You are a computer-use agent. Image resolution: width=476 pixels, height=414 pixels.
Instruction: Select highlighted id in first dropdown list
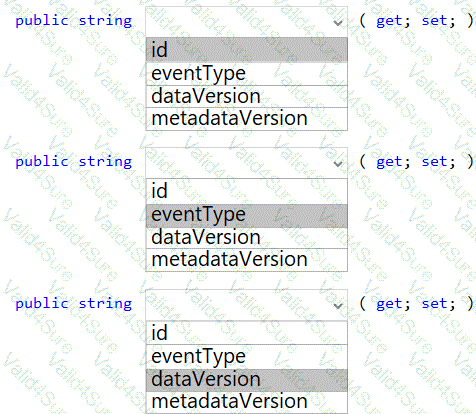246,50
